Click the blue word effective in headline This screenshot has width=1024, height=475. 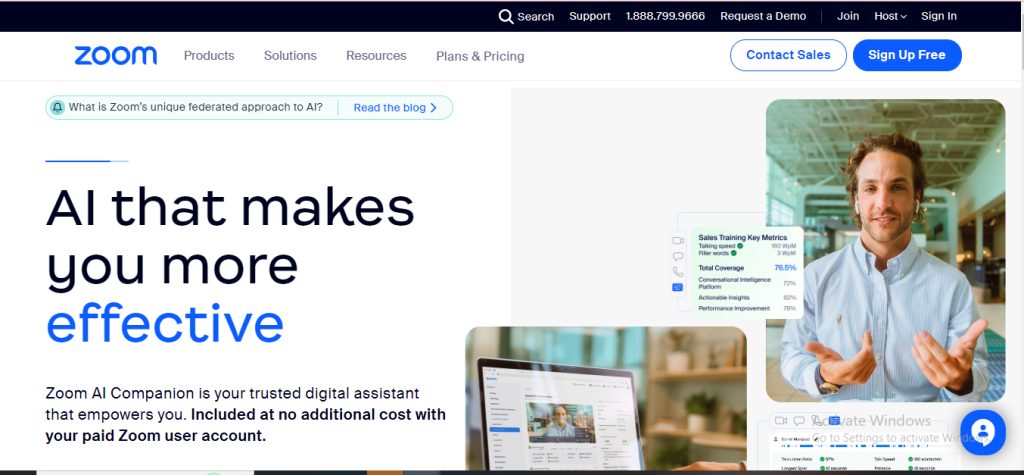[165, 323]
